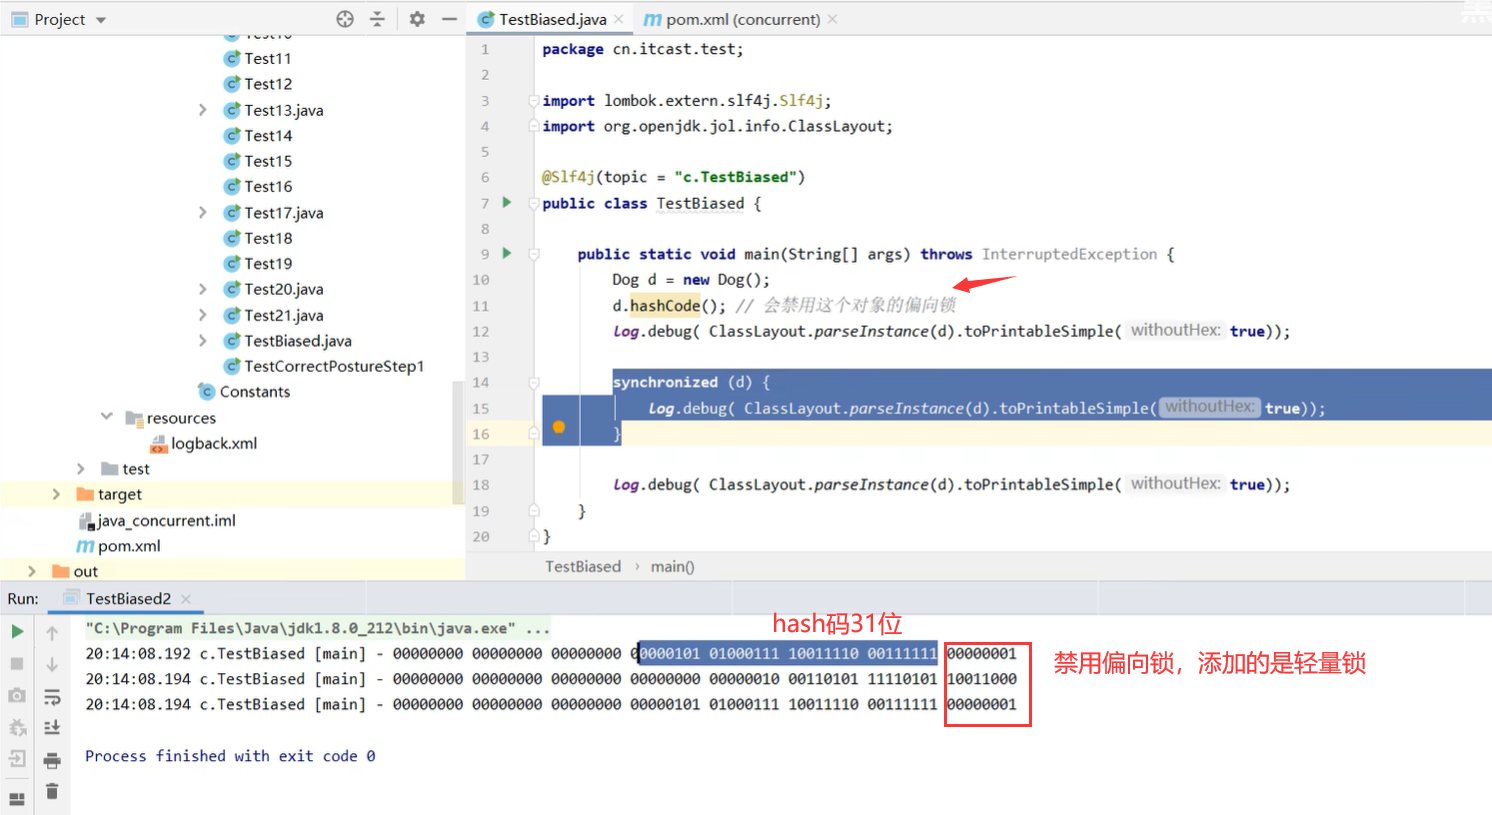Click main() breadcrumb
Screen dimensions: 1492x815
point(672,566)
